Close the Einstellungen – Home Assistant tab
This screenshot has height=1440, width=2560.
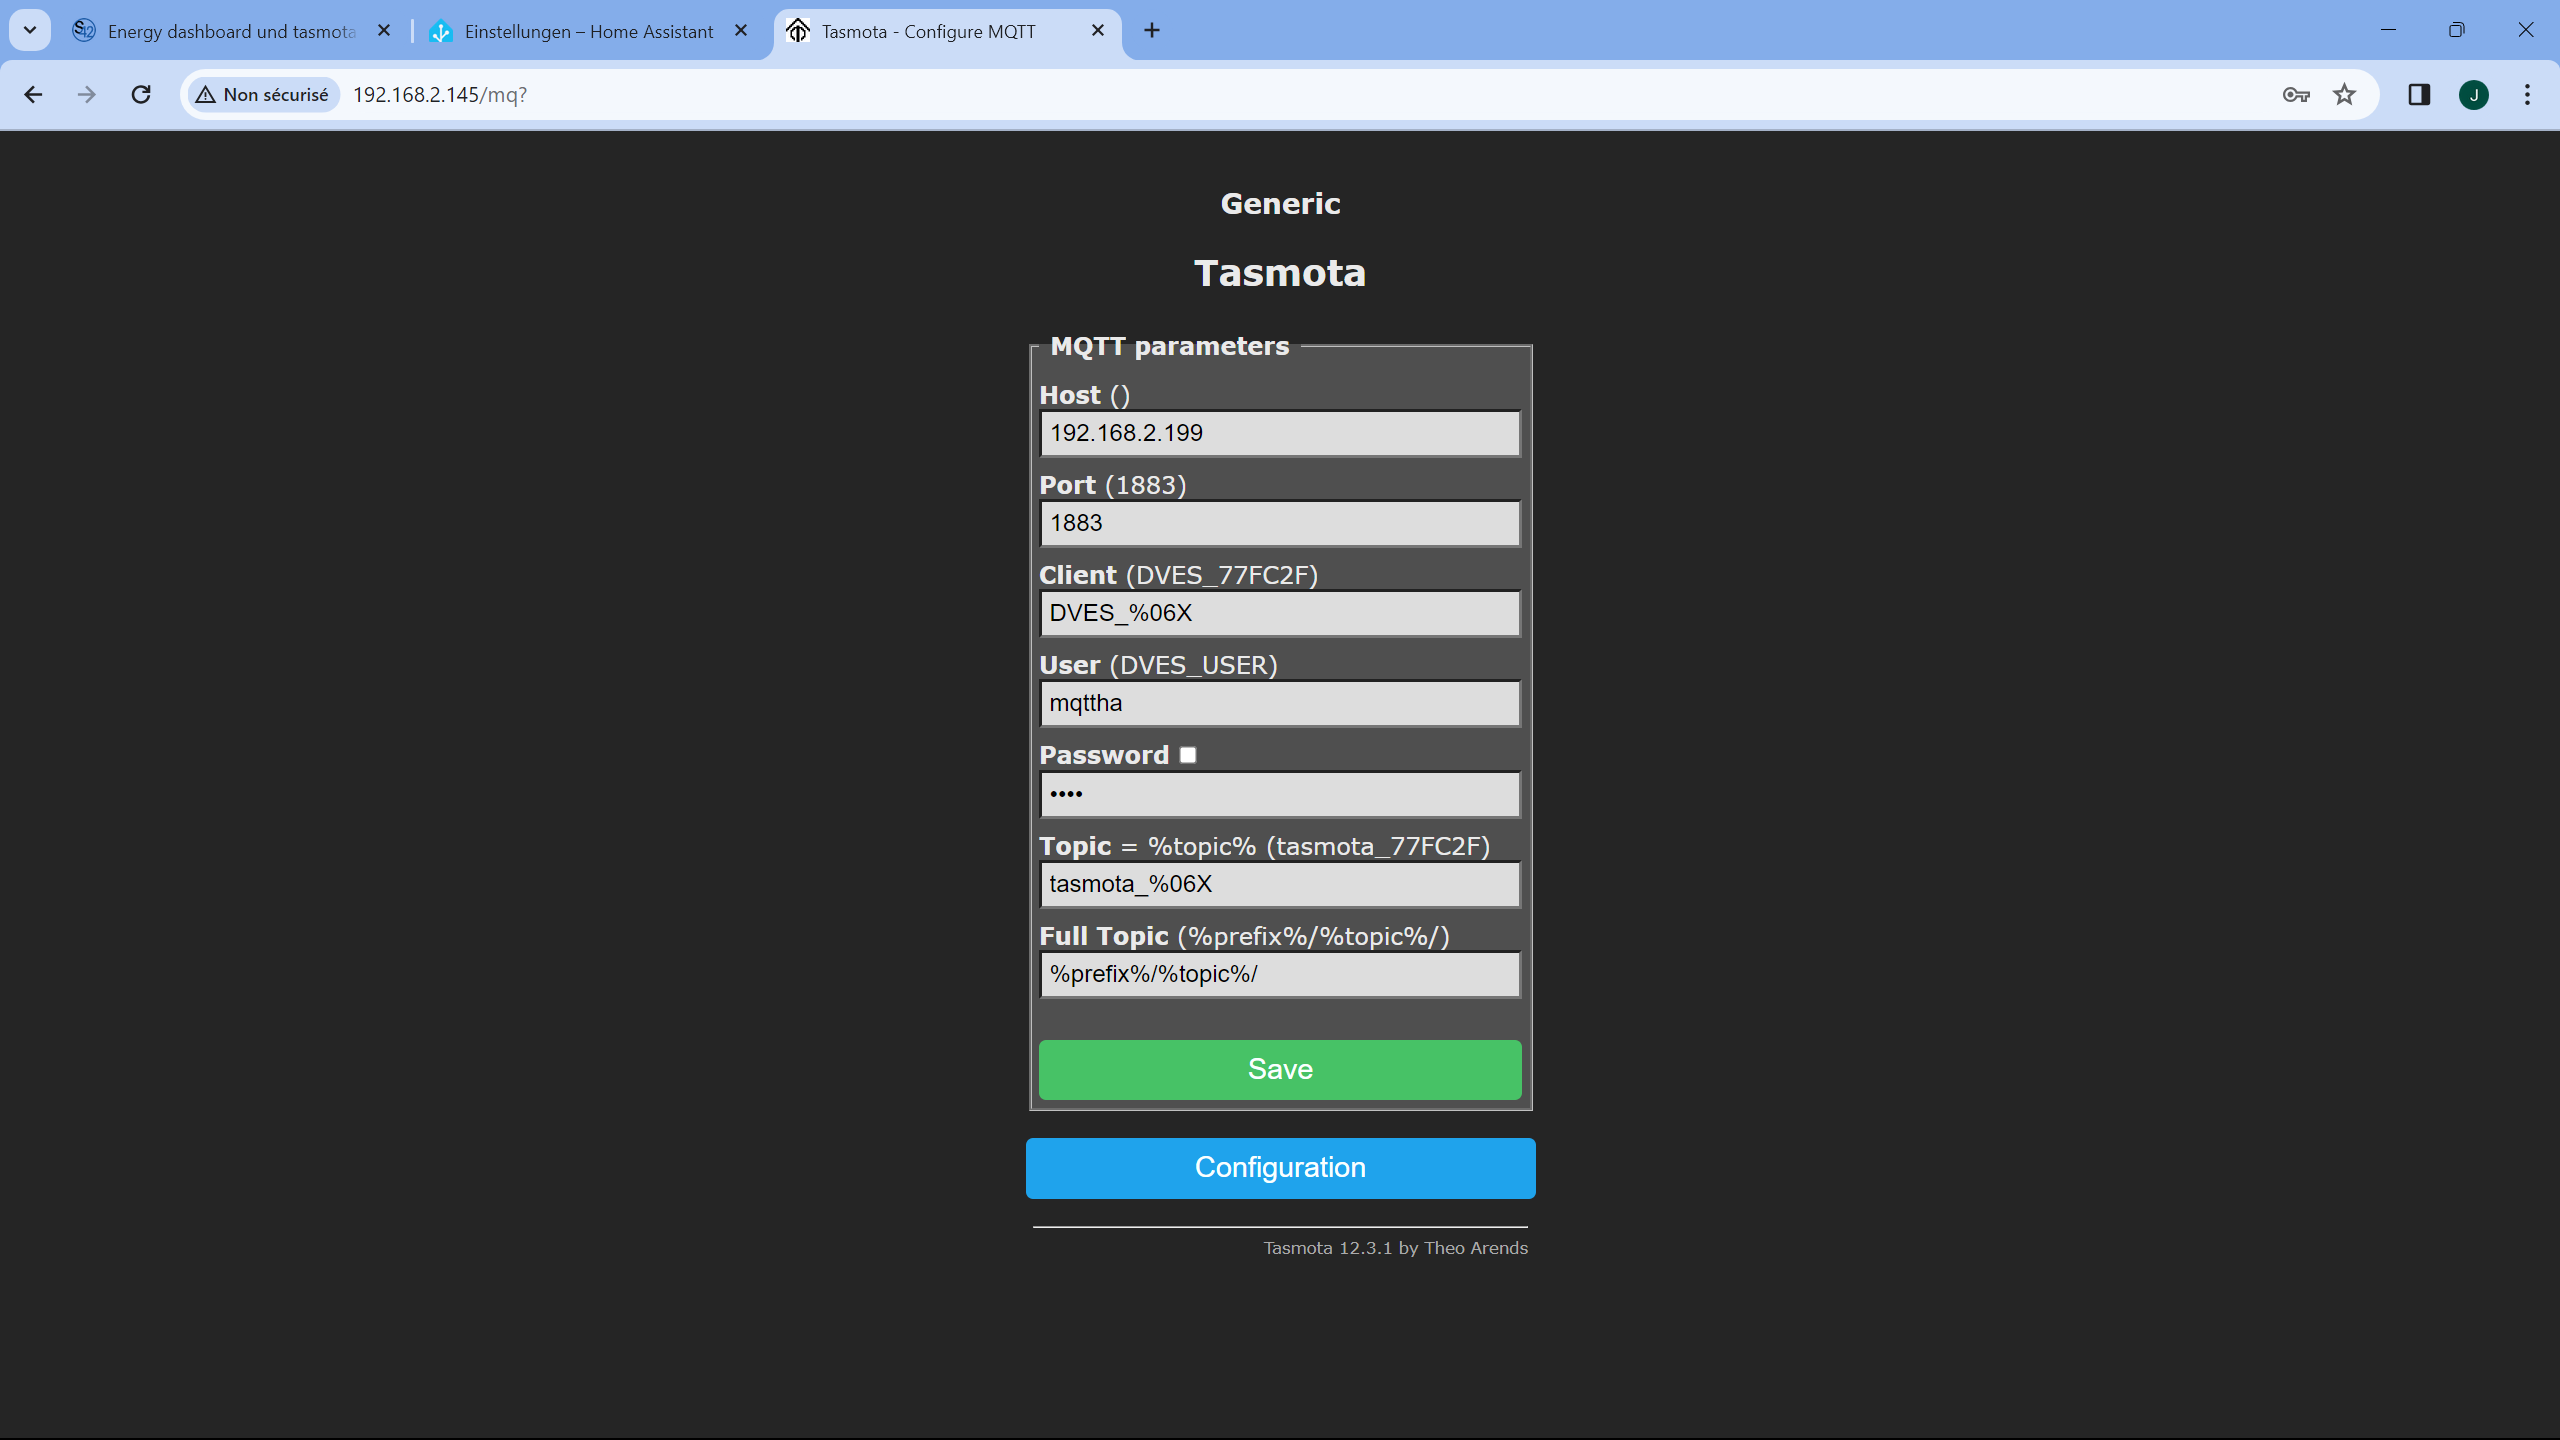point(741,31)
